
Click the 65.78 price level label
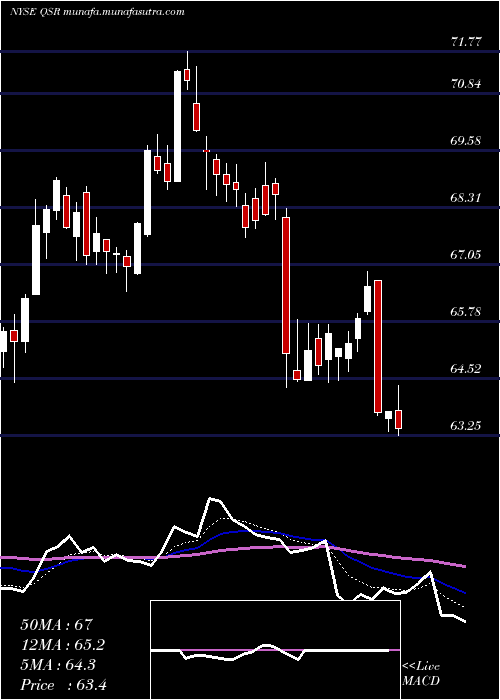(x=467, y=312)
